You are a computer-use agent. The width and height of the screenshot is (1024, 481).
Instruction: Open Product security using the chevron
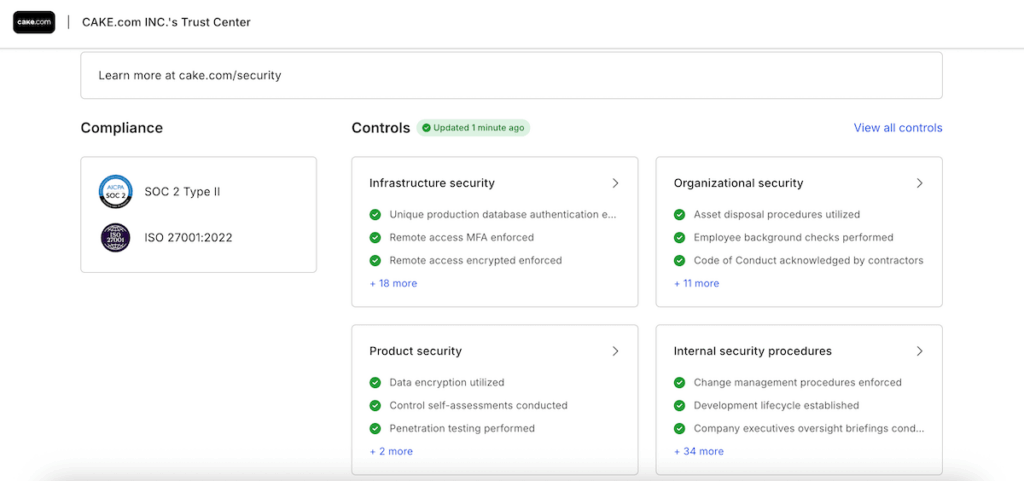click(615, 351)
